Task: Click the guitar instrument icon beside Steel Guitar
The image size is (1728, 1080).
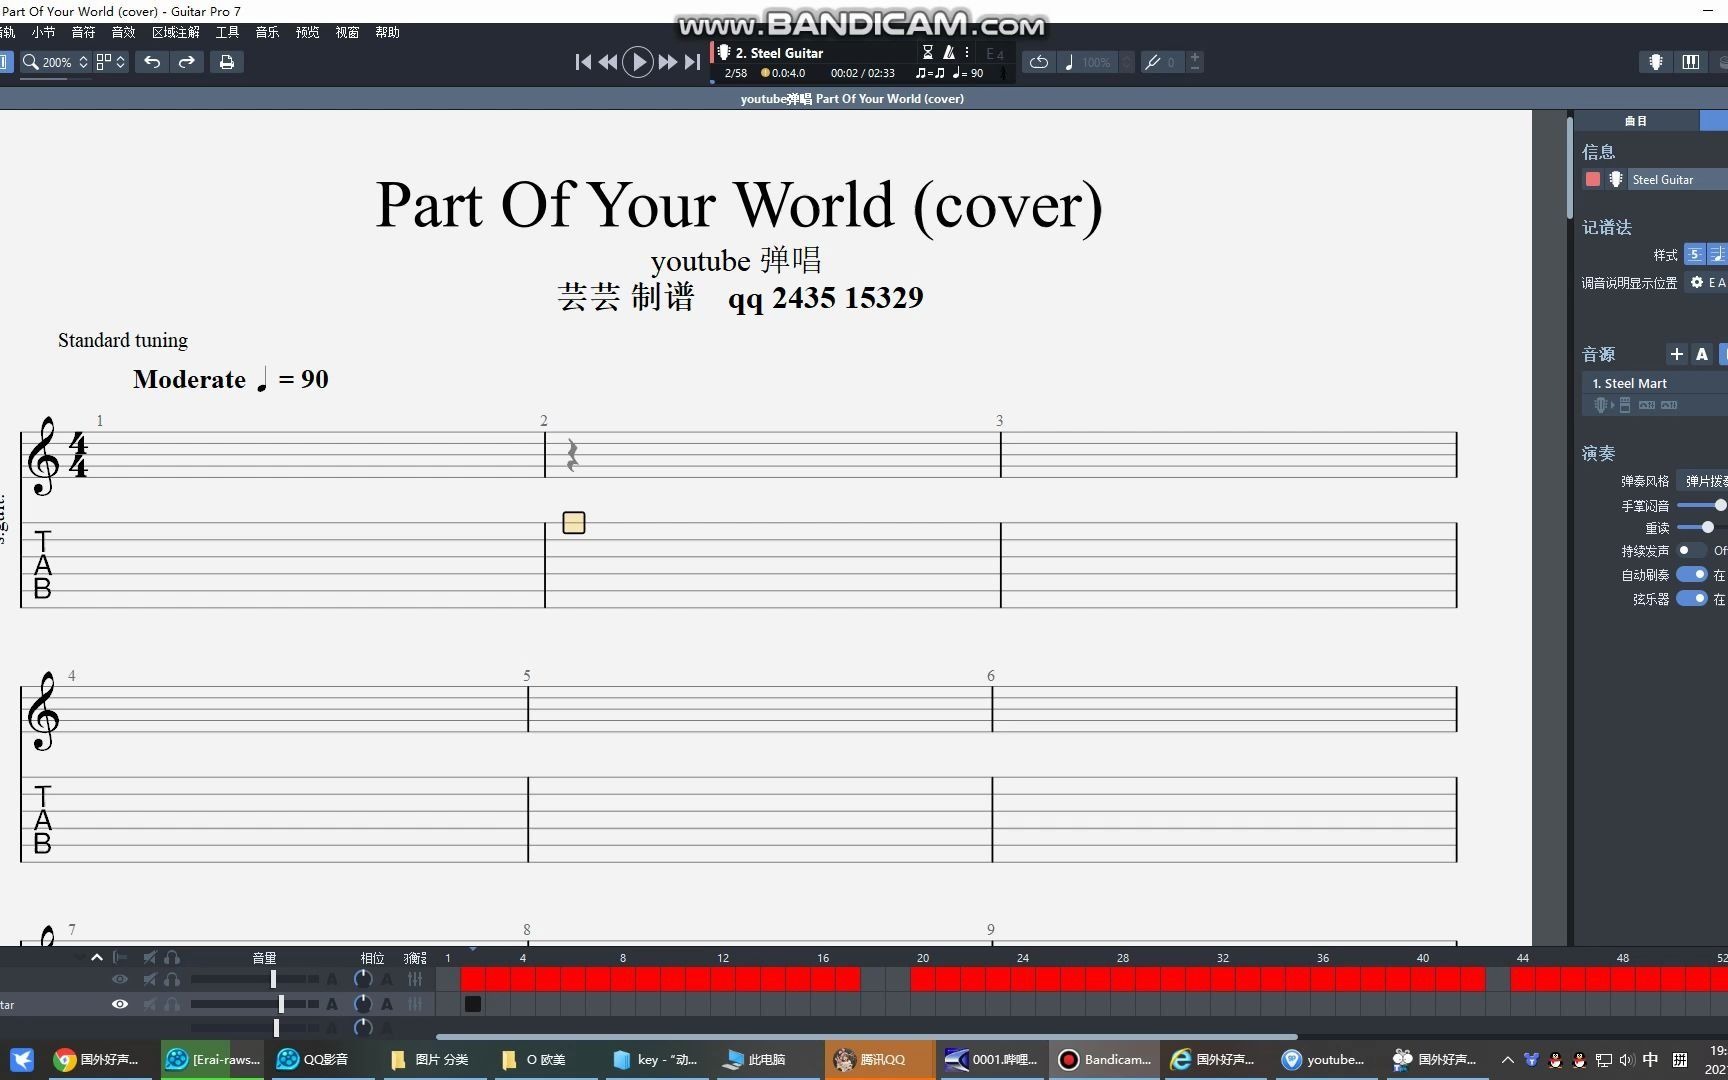Action: 1615,179
